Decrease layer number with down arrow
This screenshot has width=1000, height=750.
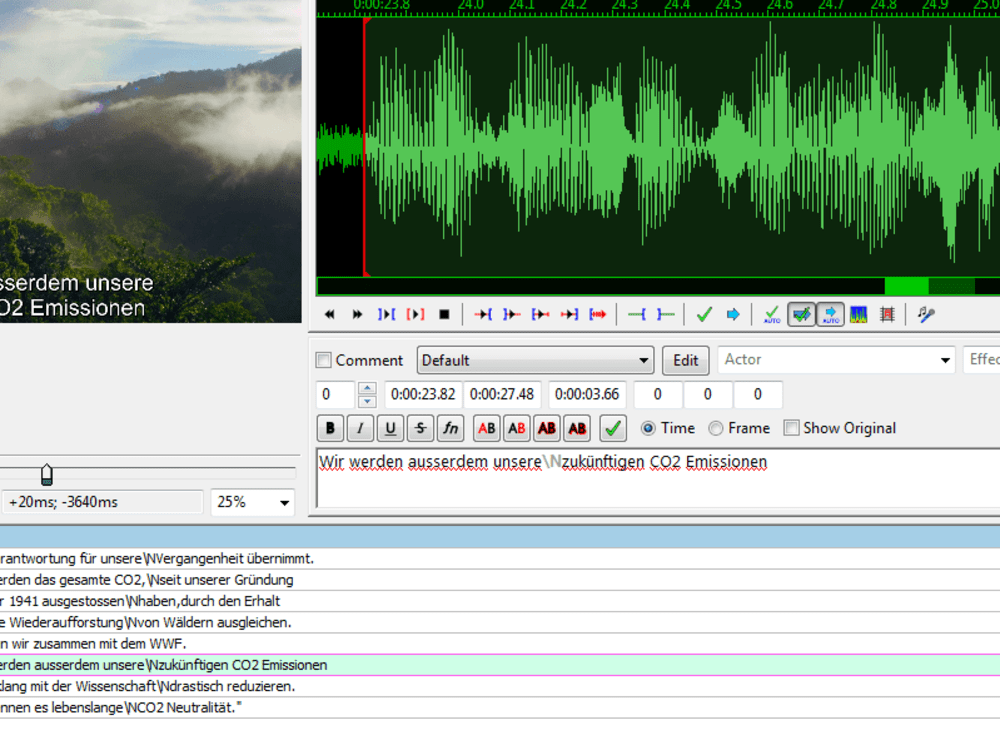pos(367,401)
